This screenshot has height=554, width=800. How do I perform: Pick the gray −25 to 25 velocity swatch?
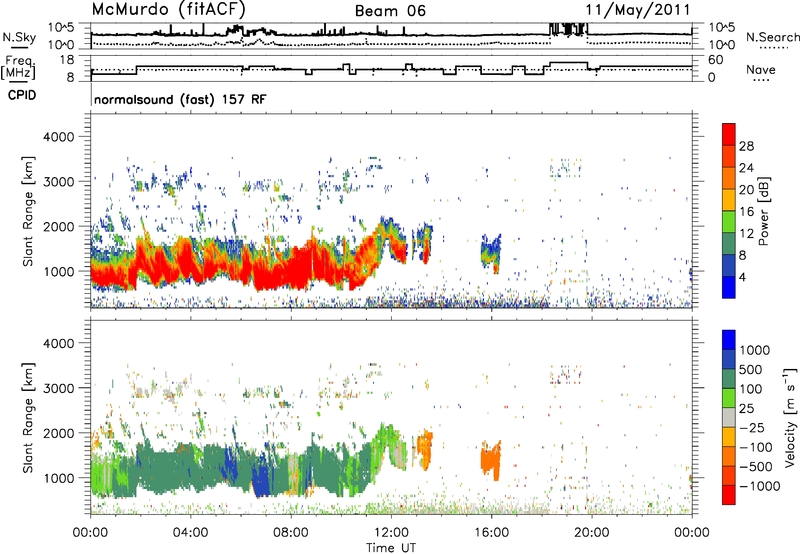tap(729, 417)
